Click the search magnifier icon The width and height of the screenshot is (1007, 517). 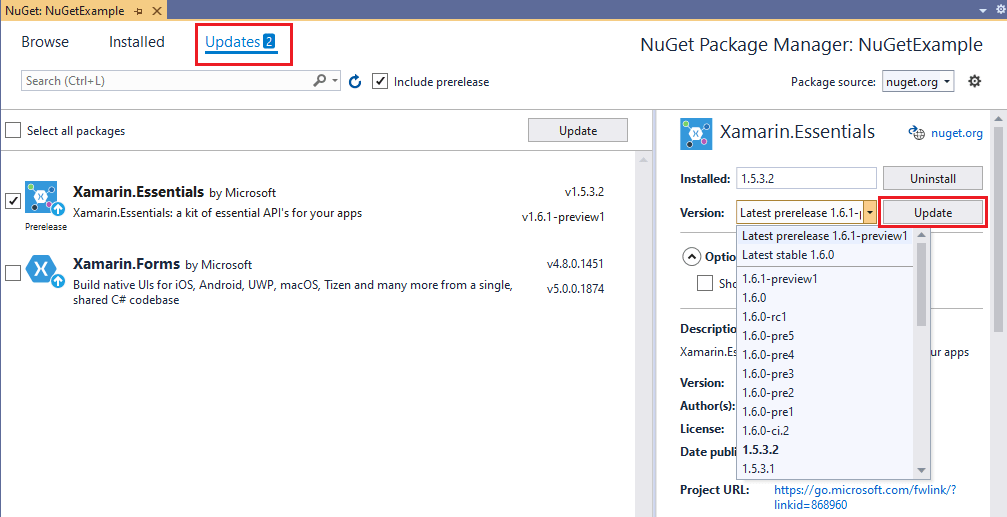pyautogui.click(x=319, y=81)
